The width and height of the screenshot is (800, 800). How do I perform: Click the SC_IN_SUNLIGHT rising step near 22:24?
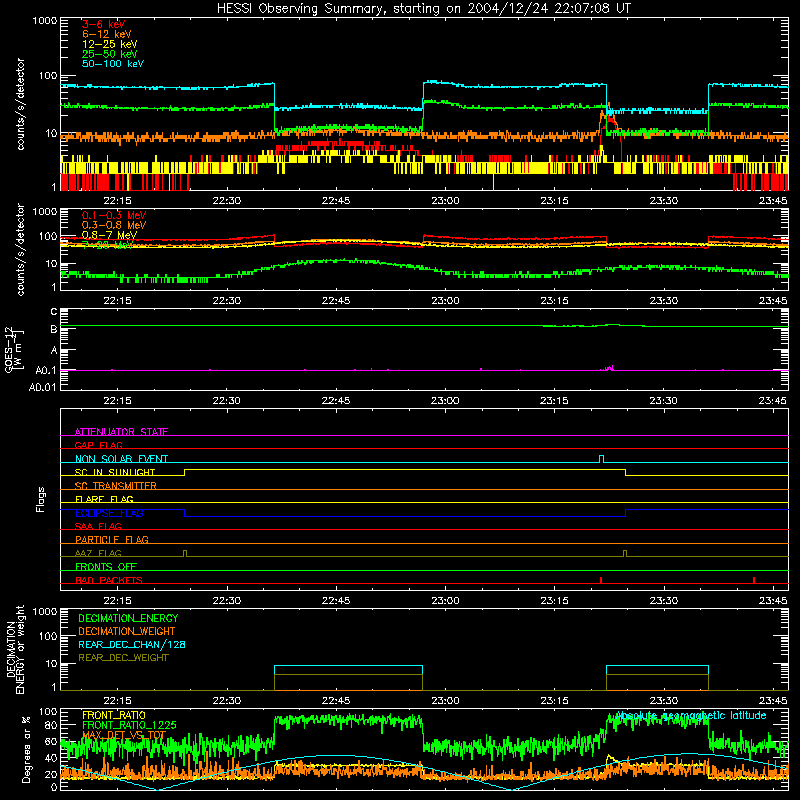pyautogui.click(x=184, y=472)
